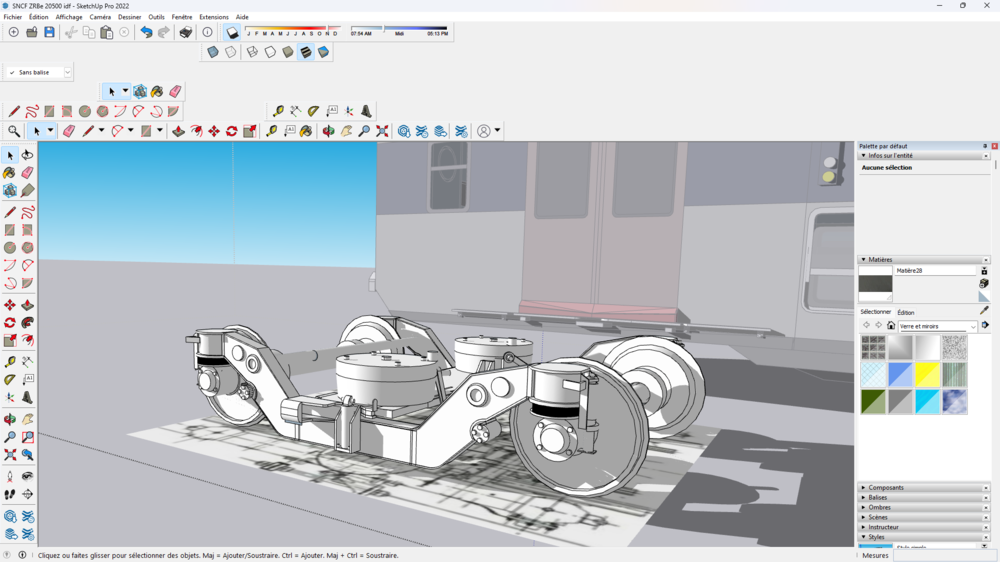Click the Mesures measurement input box
The image size is (1000, 562).
click(945, 556)
